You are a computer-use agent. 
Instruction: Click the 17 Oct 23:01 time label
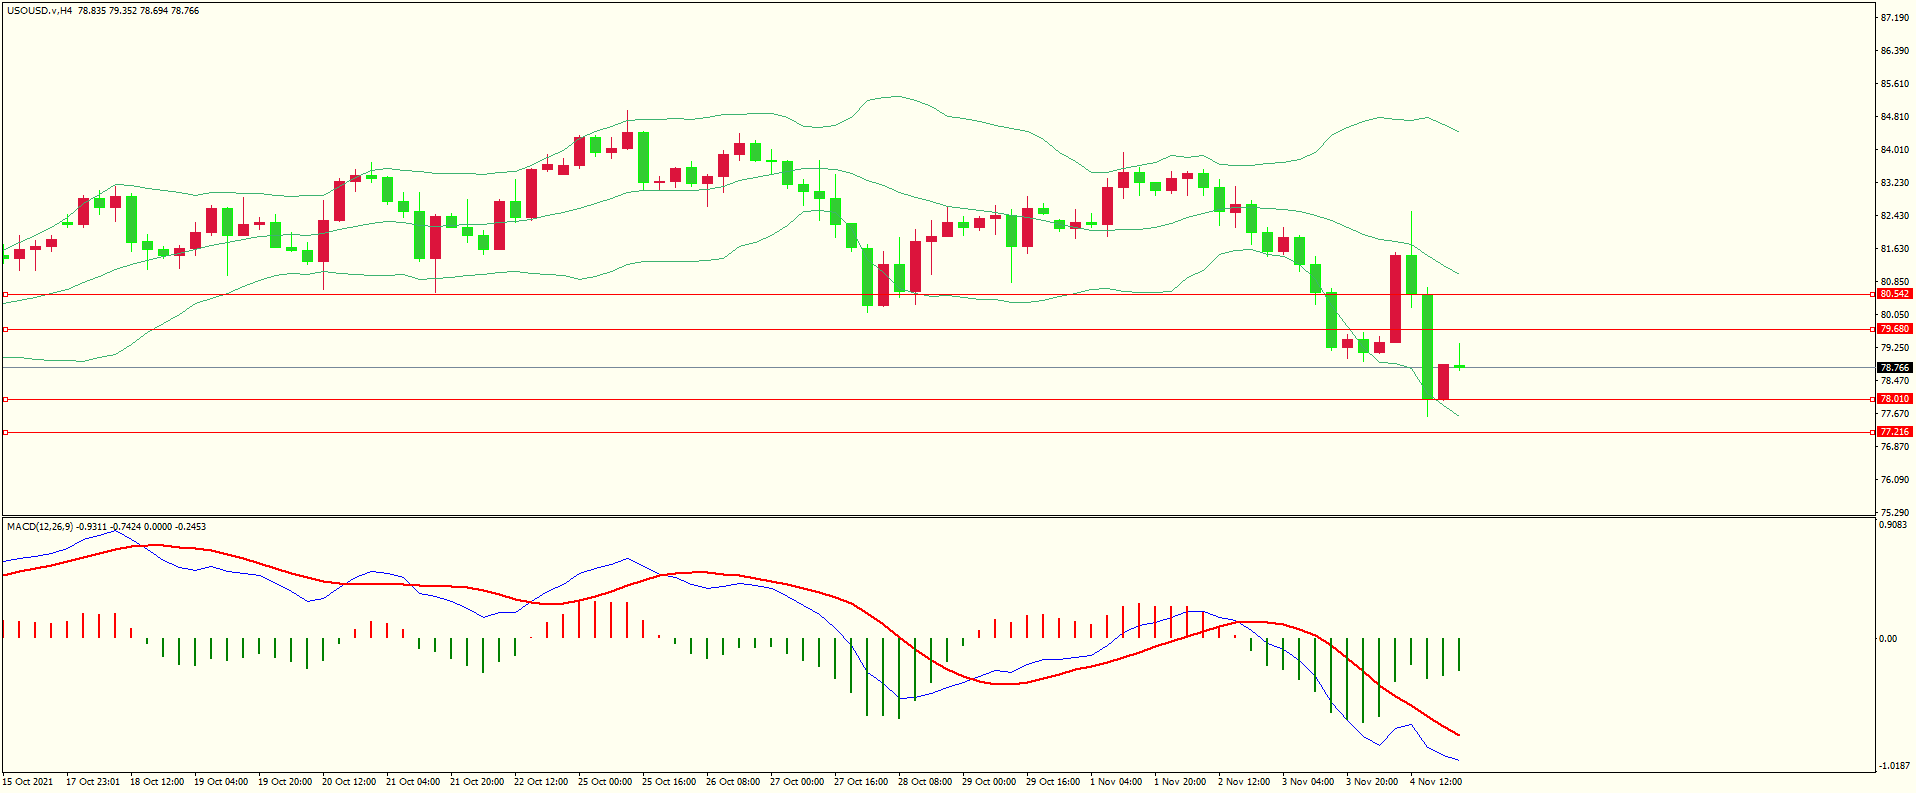(93, 782)
